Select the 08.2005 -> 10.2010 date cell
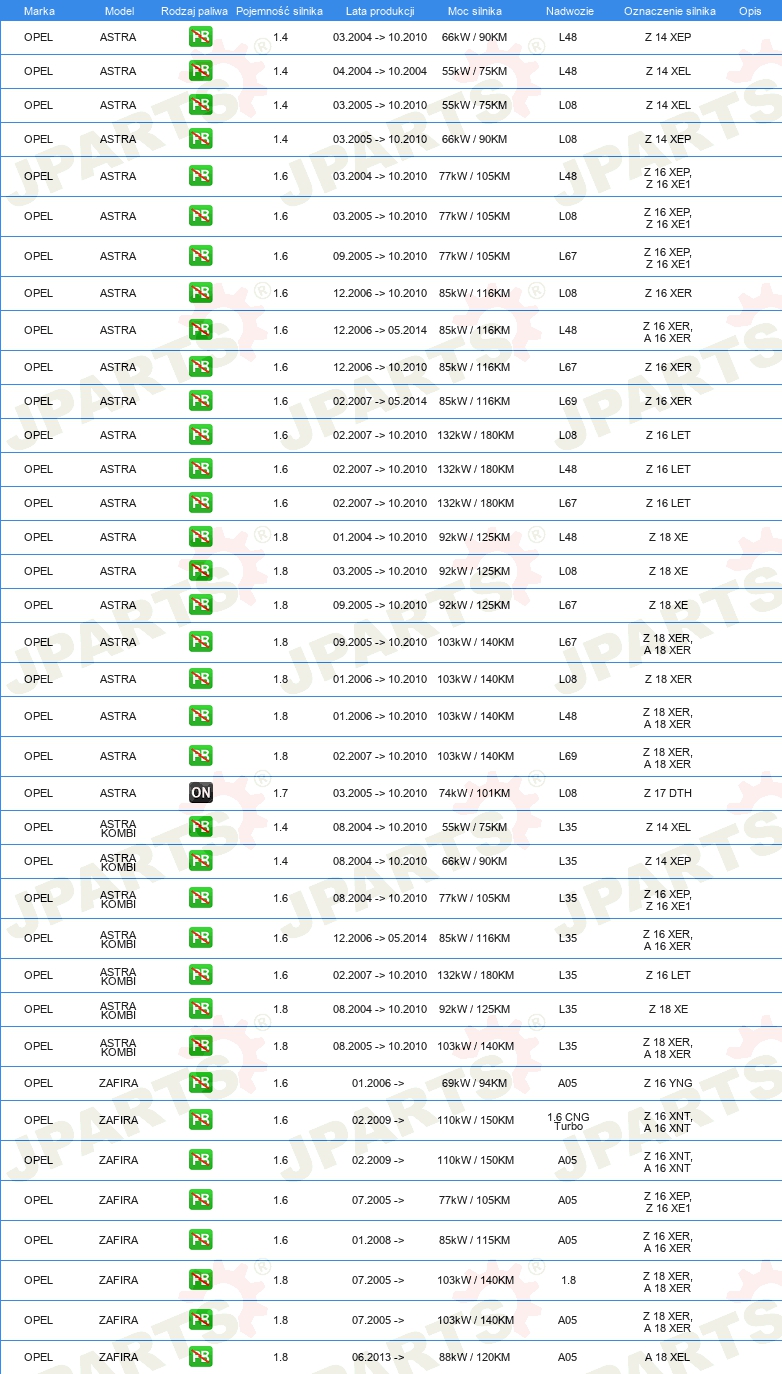Viewport: 782px width, 1374px height. [380, 1046]
